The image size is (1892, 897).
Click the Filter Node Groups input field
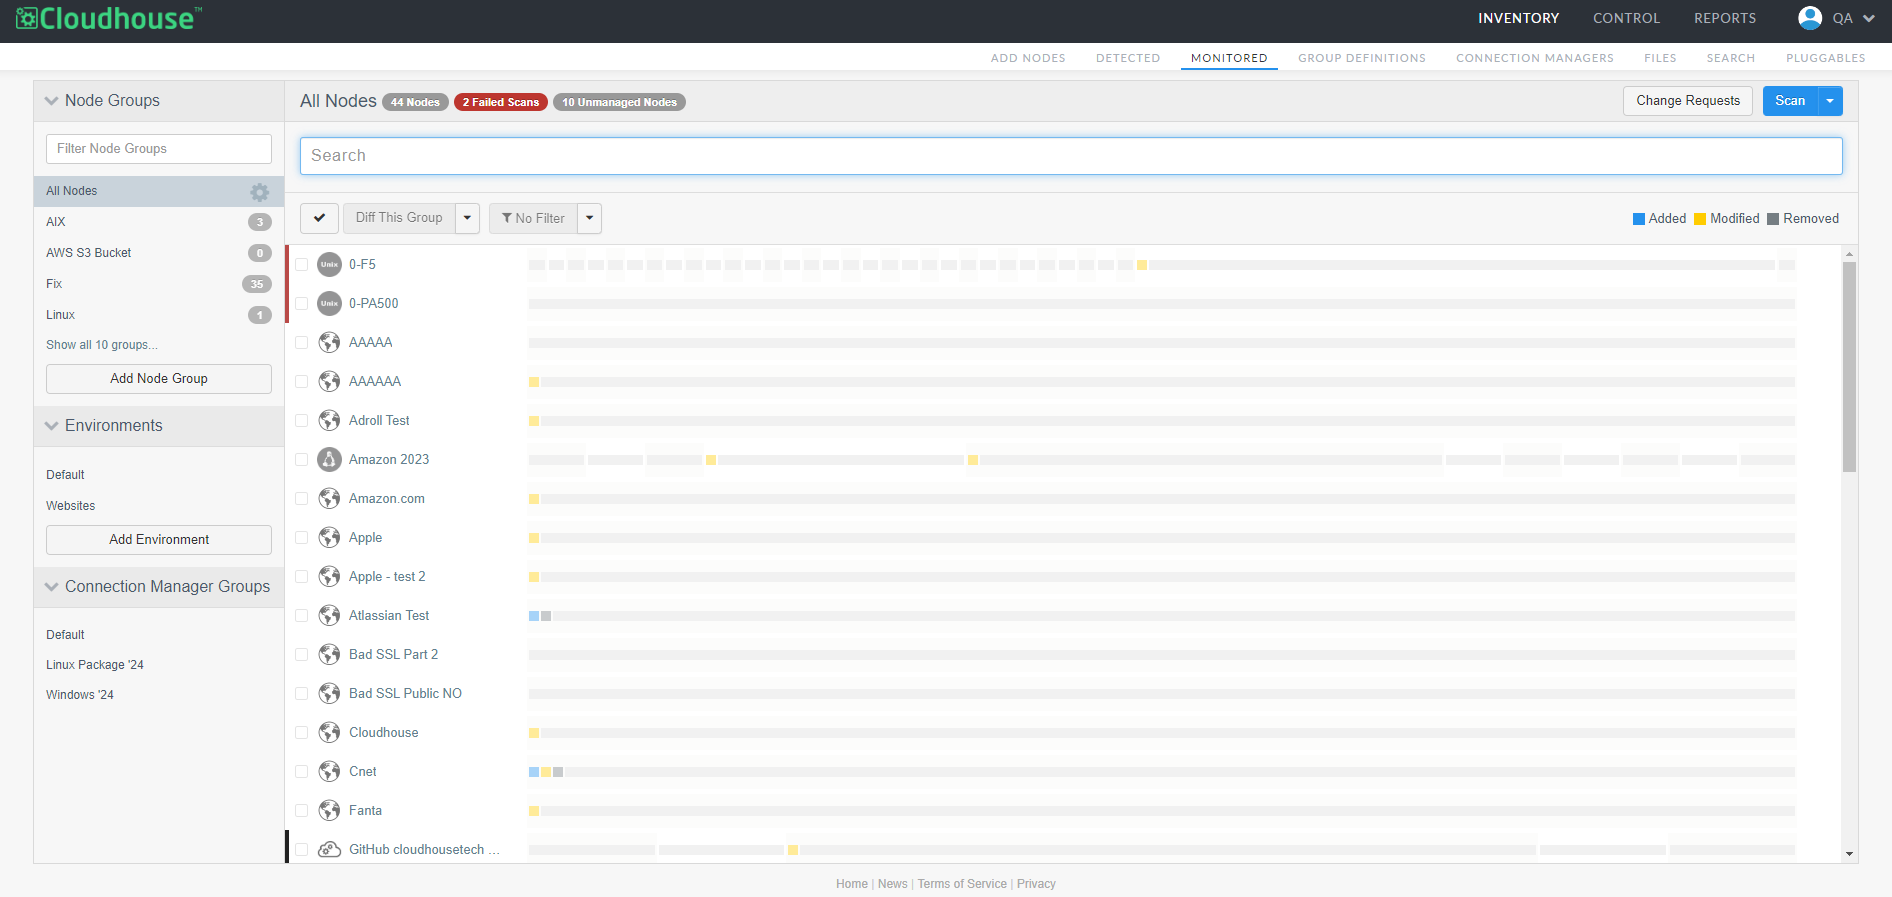pyautogui.click(x=159, y=149)
